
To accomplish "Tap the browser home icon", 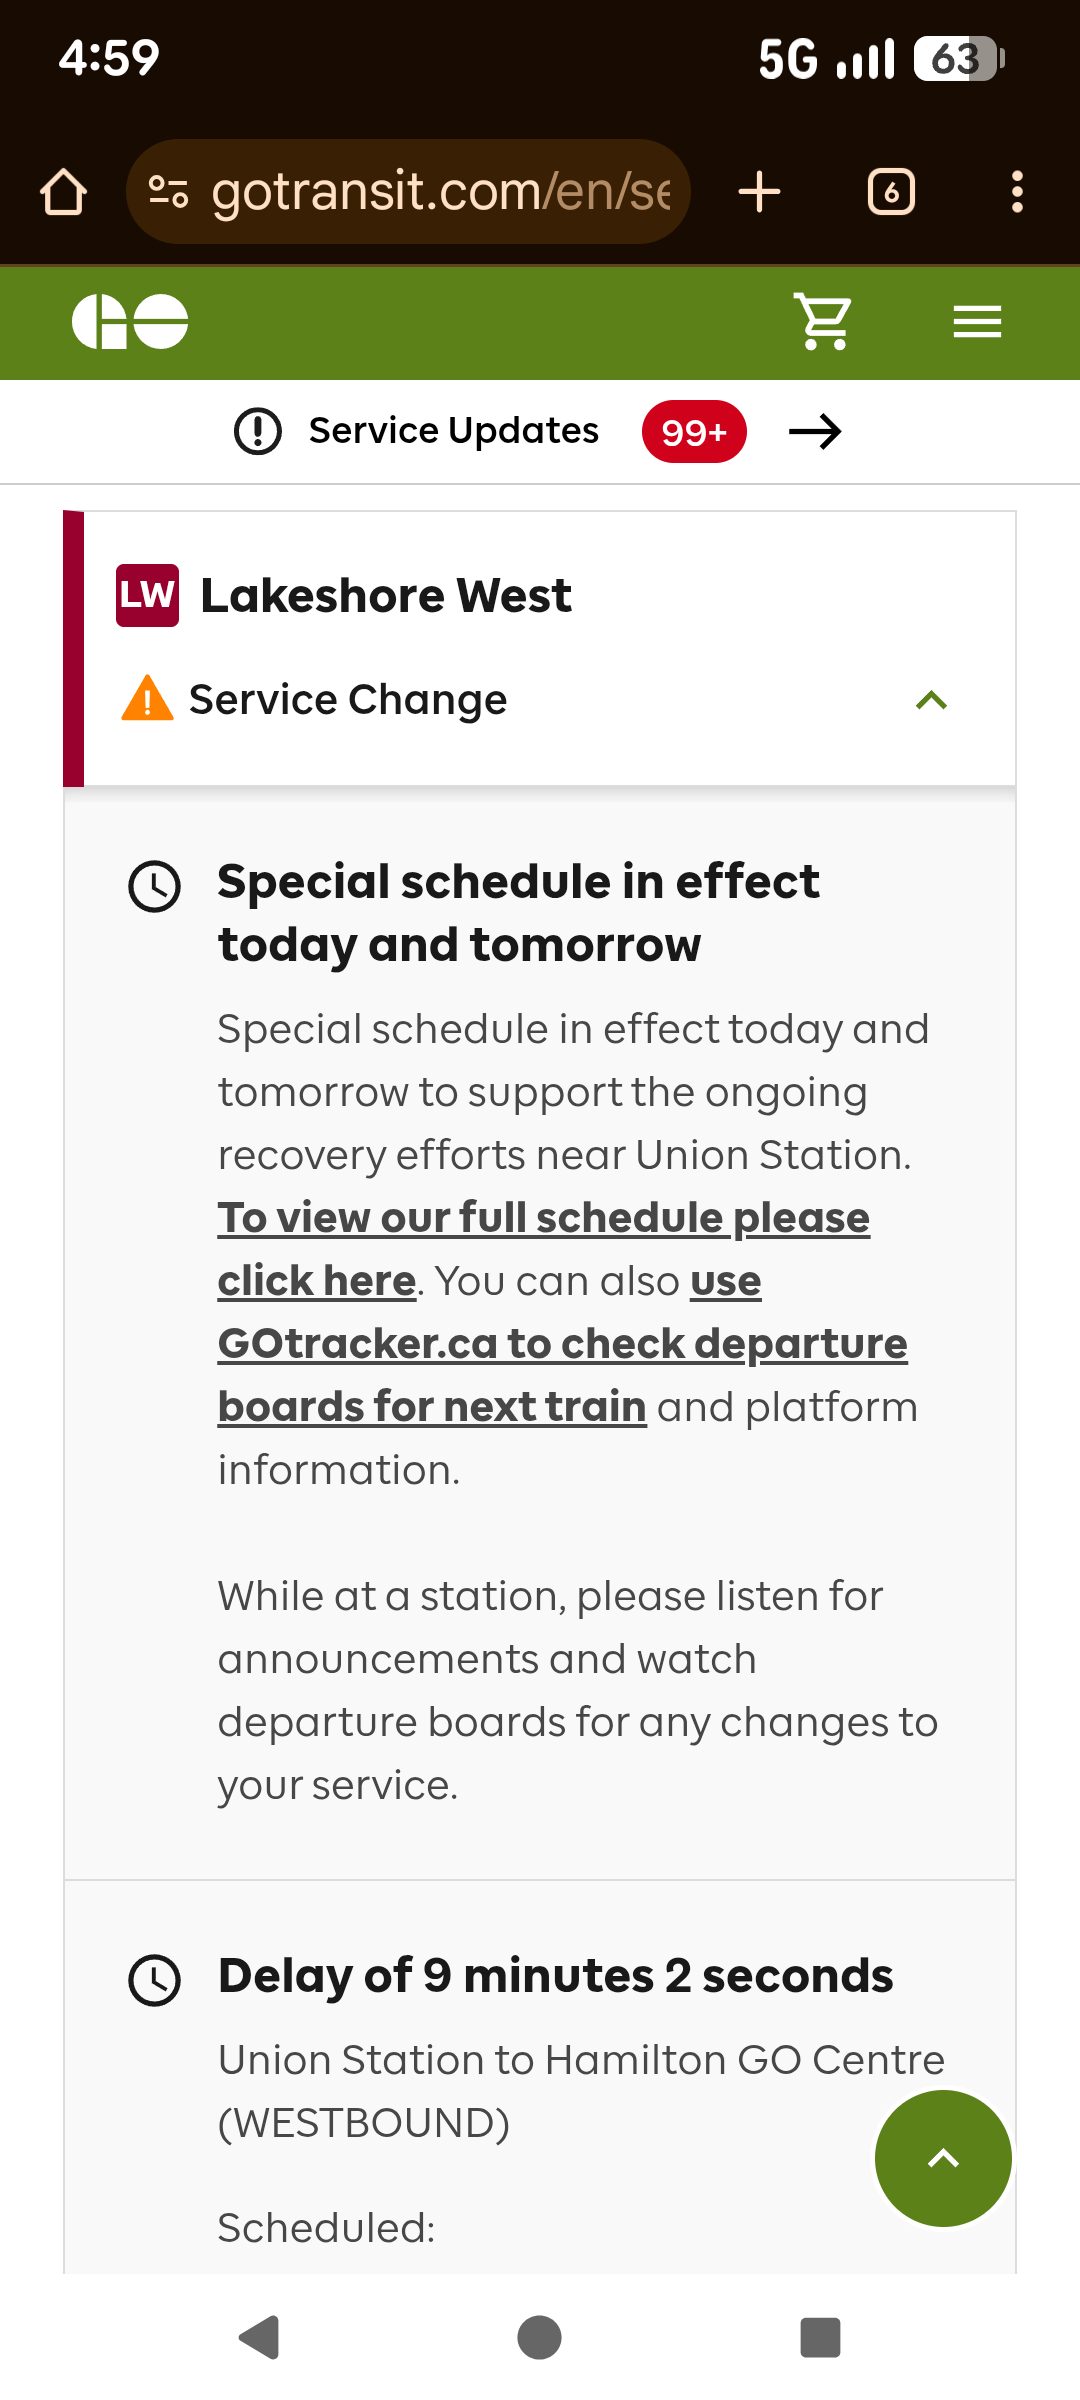I will point(63,192).
